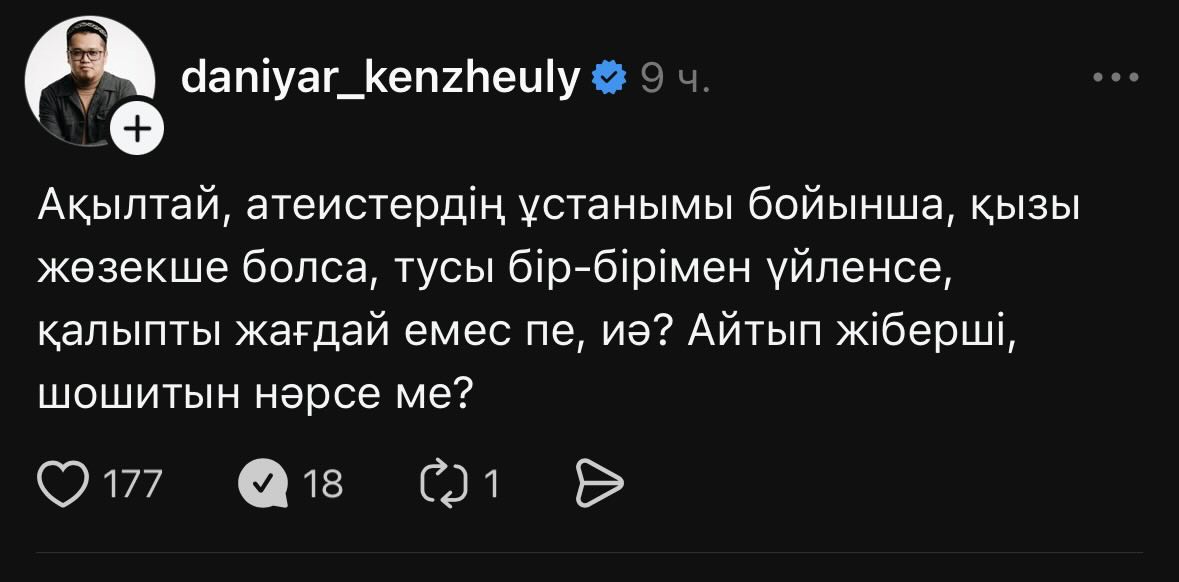
Task: Go to the daniyar_kenzheuly username link
Action: click(380, 77)
